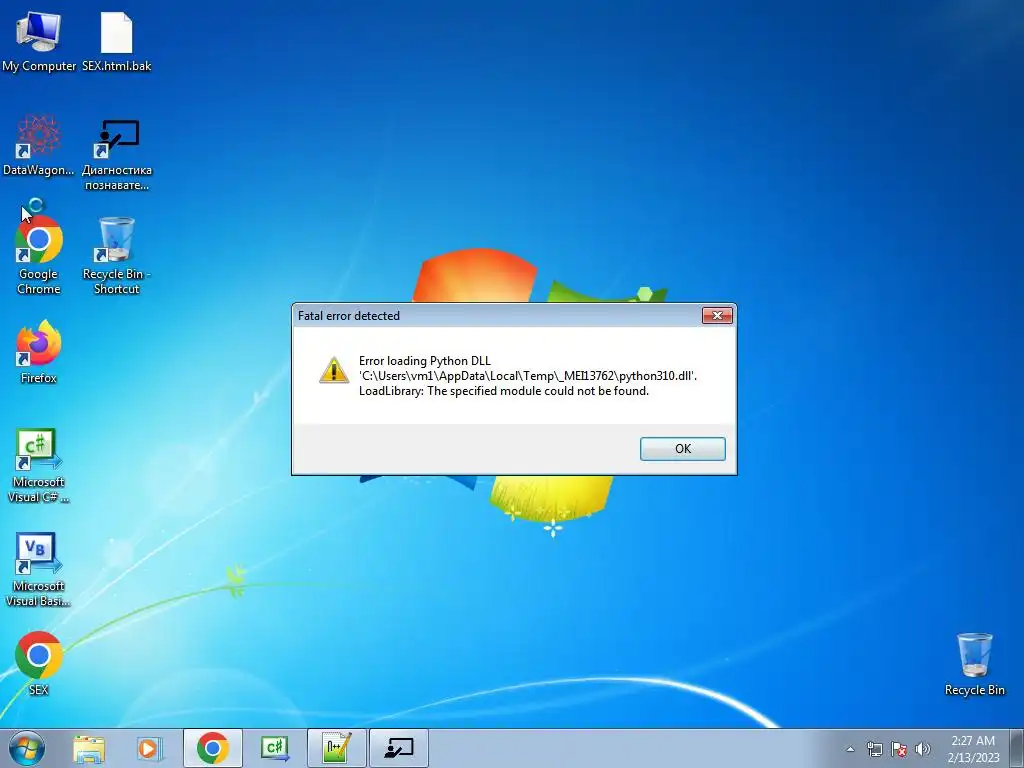
Task: Select the Firefox desktop shortcut
Action: pos(39,352)
